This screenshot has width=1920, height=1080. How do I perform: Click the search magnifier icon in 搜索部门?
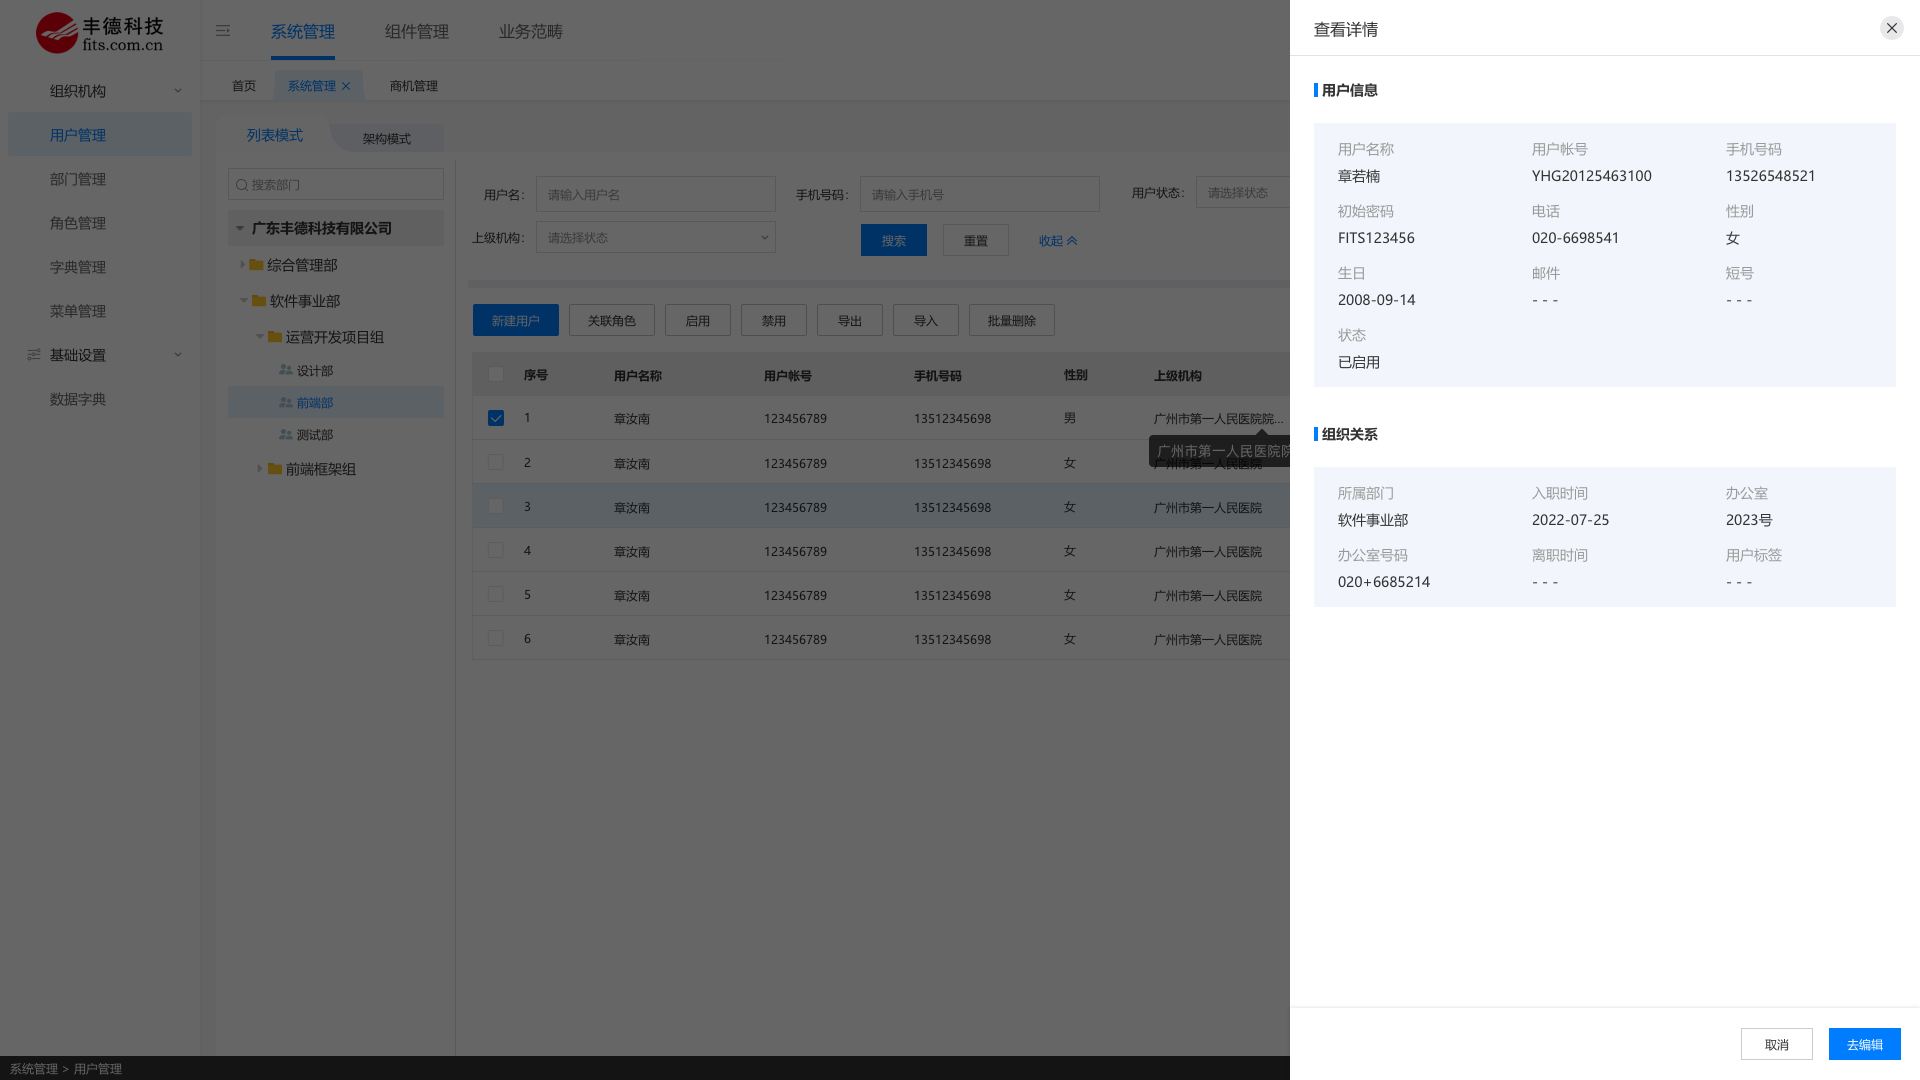[242, 185]
